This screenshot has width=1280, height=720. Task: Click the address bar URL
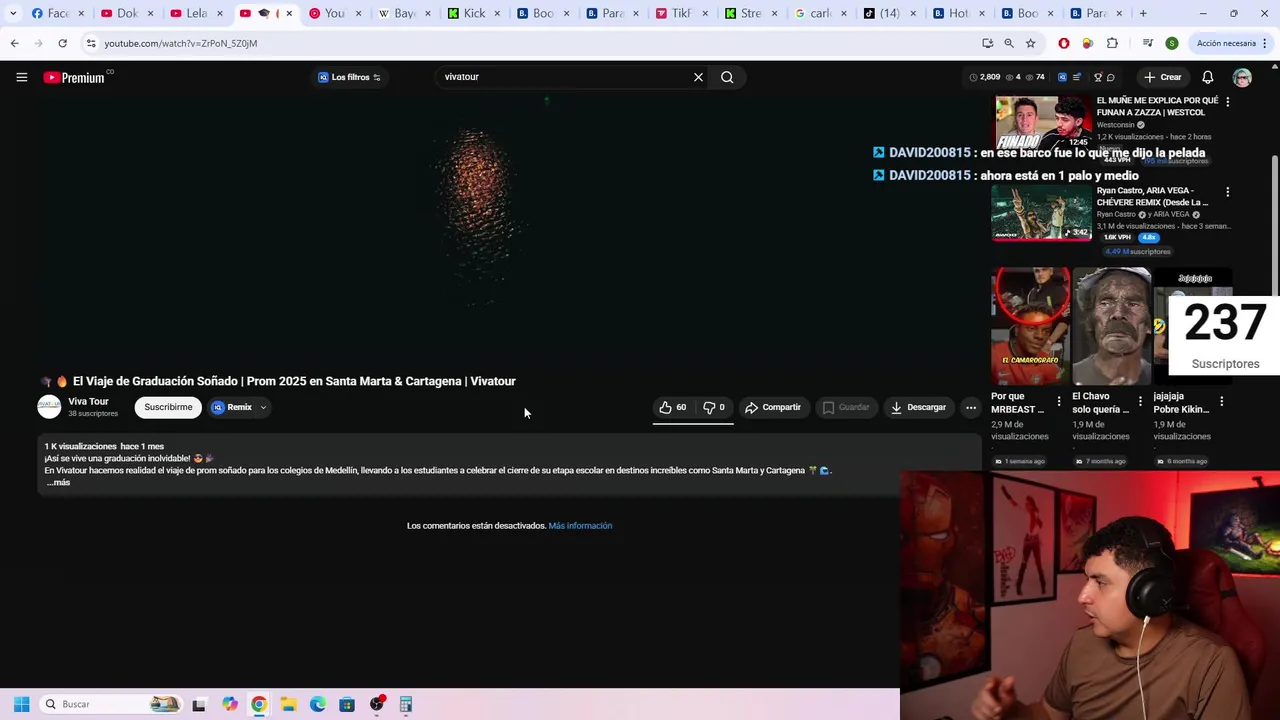(181, 43)
